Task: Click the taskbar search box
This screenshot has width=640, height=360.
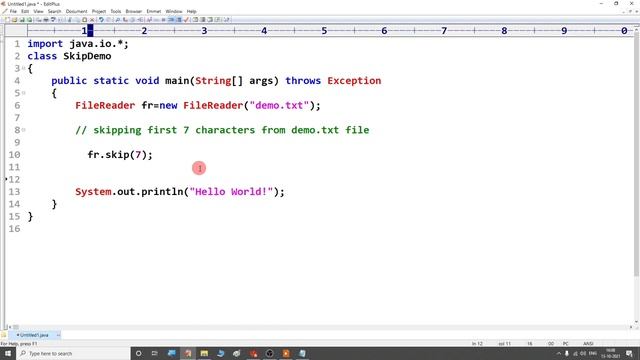Action: (x=73, y=353)
